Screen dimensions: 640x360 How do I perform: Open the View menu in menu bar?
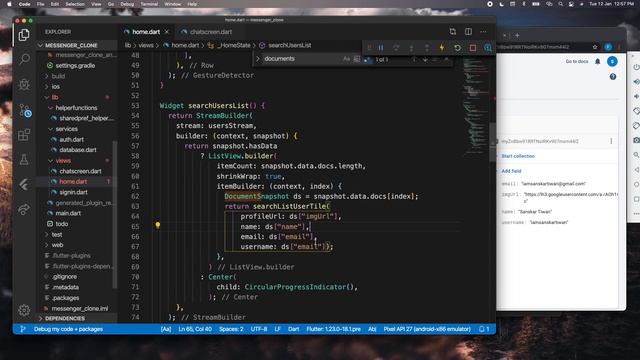click(x=96, y=4)
